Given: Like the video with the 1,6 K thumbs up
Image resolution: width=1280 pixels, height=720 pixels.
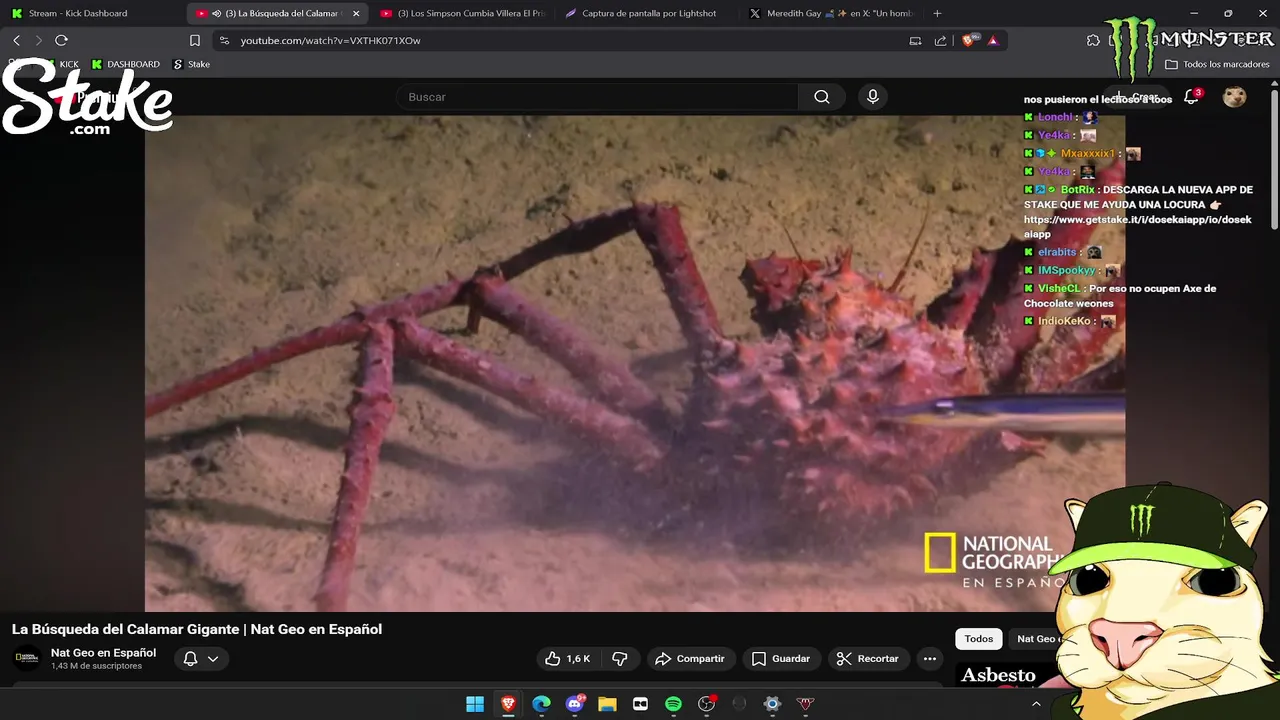Looking at the screenshot, I should 567,658.
